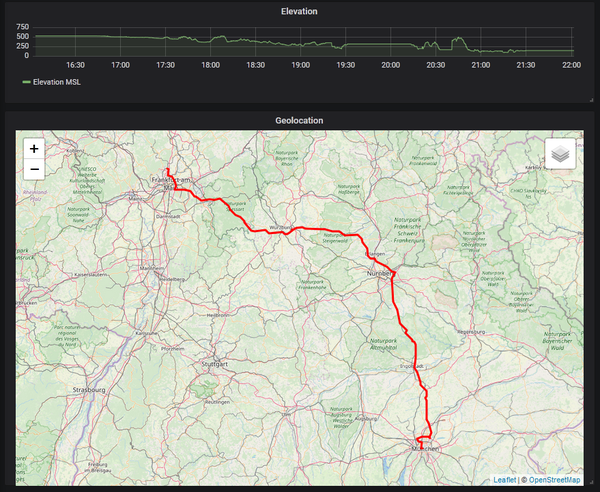The image size is (600, 492).
Task: Click the green Elevation MSL color swatch
Action: tap(26, 82)
